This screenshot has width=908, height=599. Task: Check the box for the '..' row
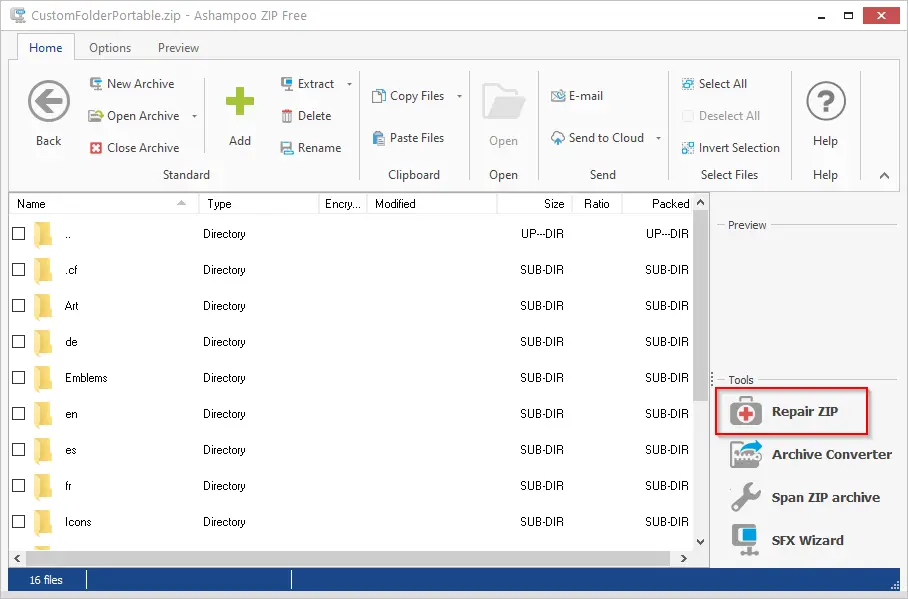click(x=19, y=233)
